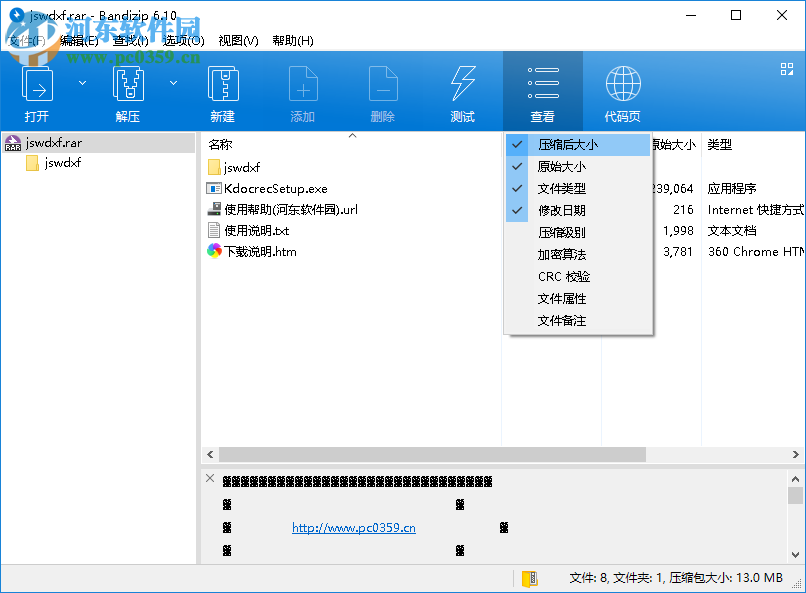Click the horizontal scrollbar left arrow
806x593 pixels.
tap(208, 454)
